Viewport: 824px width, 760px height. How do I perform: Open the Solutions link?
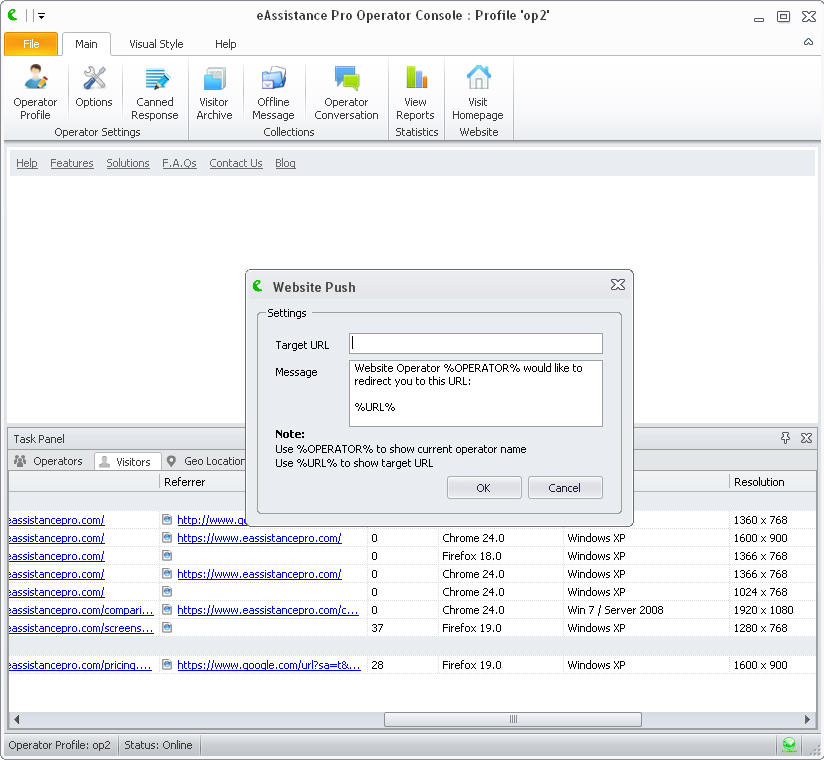point(128,163)
